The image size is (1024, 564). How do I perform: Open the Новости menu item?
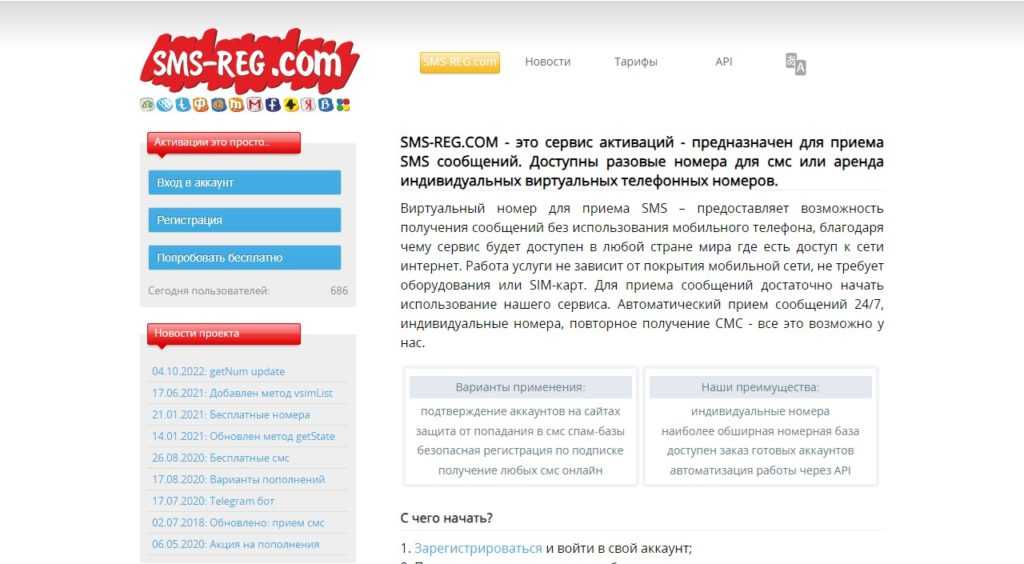click(x=547, y=61)
